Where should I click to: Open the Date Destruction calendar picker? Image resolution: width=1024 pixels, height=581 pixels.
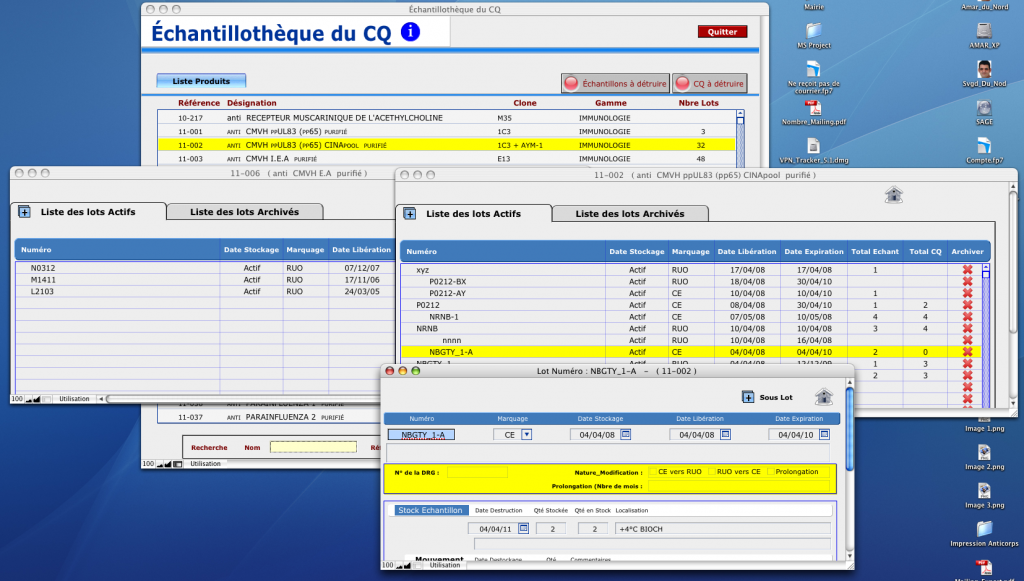coord(523,528)
